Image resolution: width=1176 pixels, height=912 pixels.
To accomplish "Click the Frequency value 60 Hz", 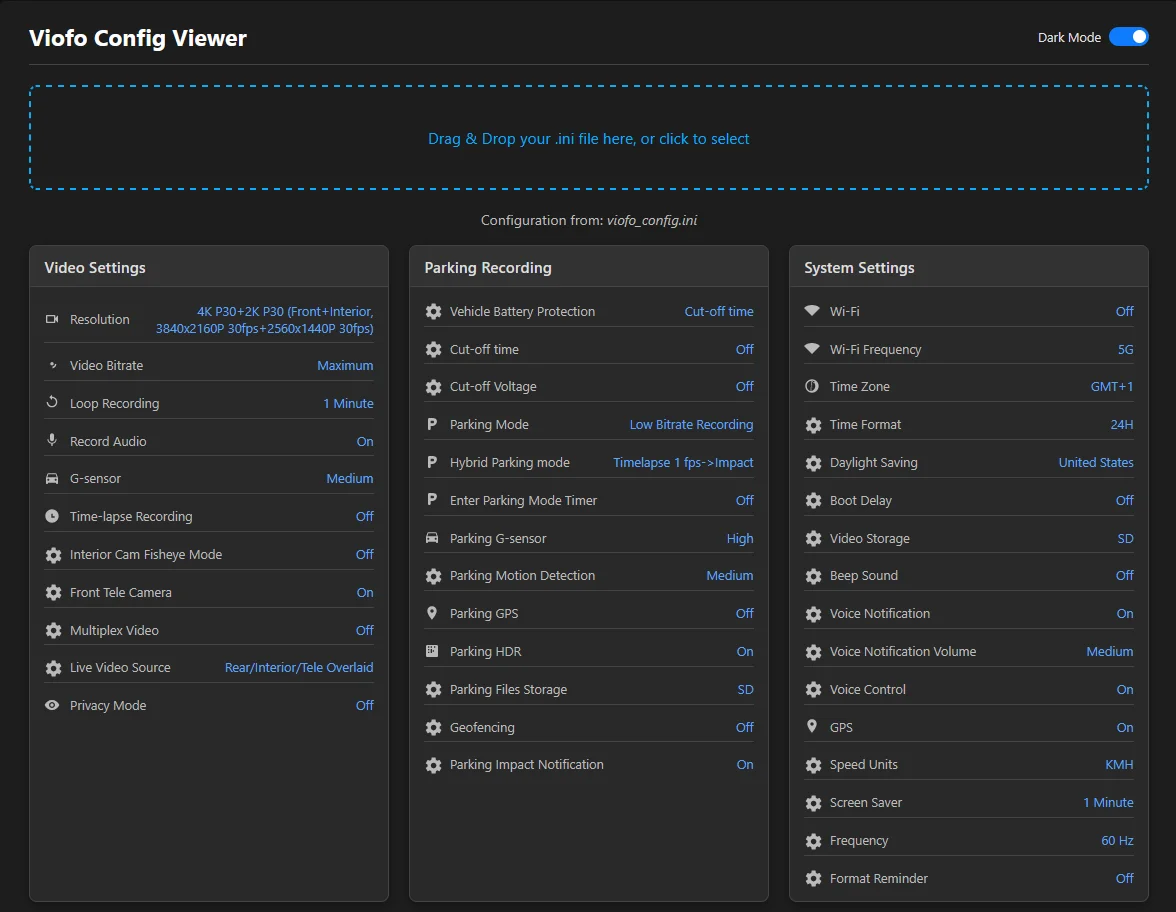I will pyautogui.click(x=1117, y=841).
